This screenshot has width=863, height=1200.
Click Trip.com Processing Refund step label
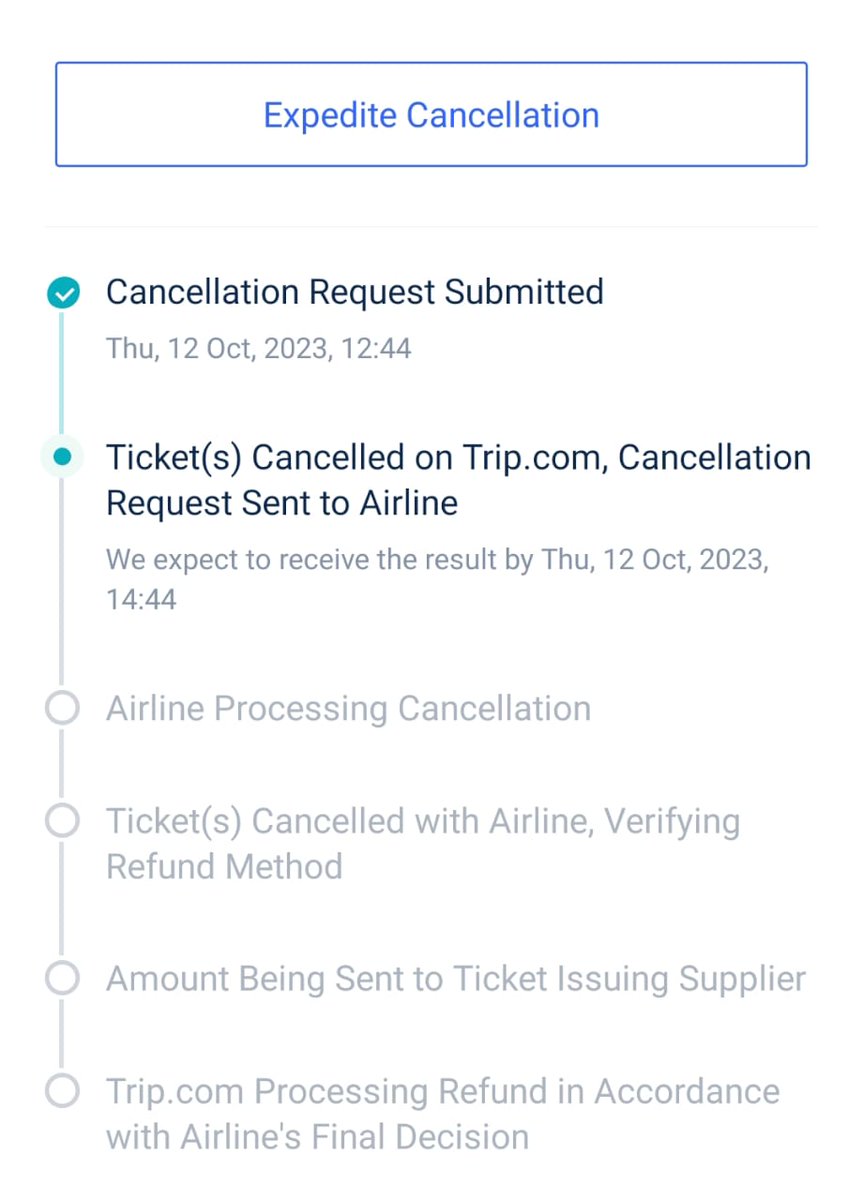coord(443,1113)
